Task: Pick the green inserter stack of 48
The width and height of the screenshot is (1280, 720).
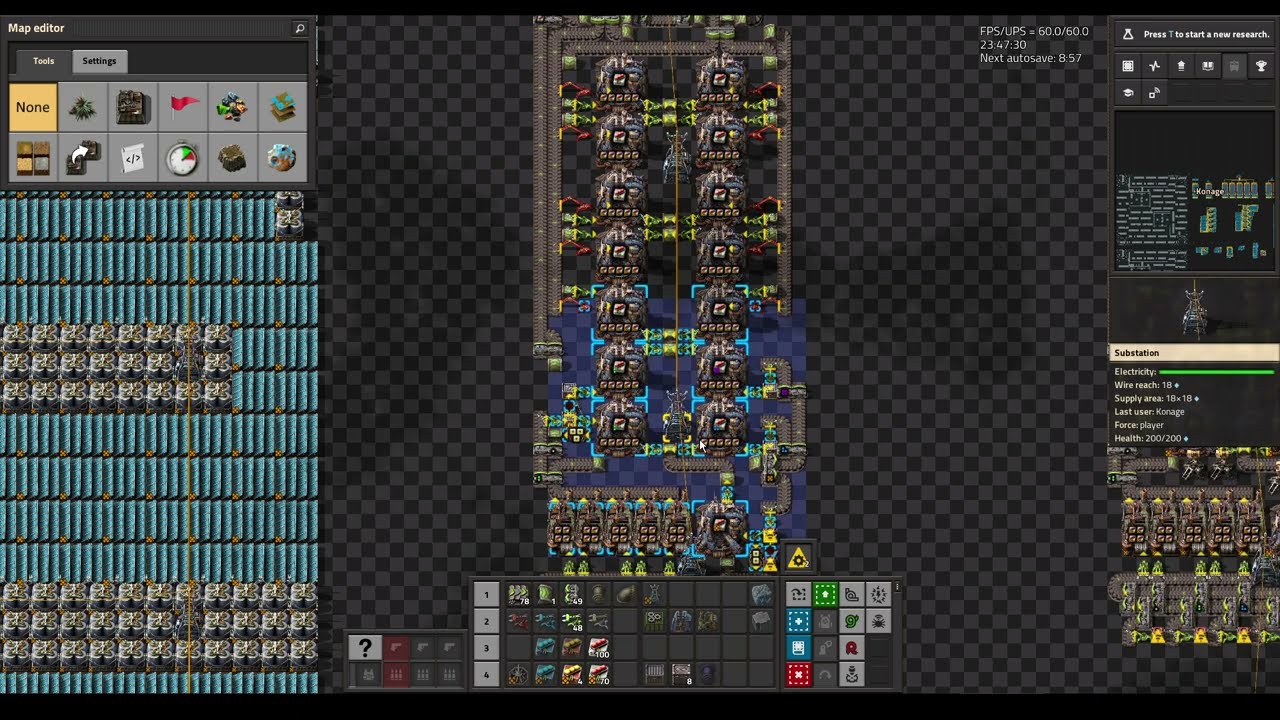Action: pyautogui.click(x=572, y=621)
